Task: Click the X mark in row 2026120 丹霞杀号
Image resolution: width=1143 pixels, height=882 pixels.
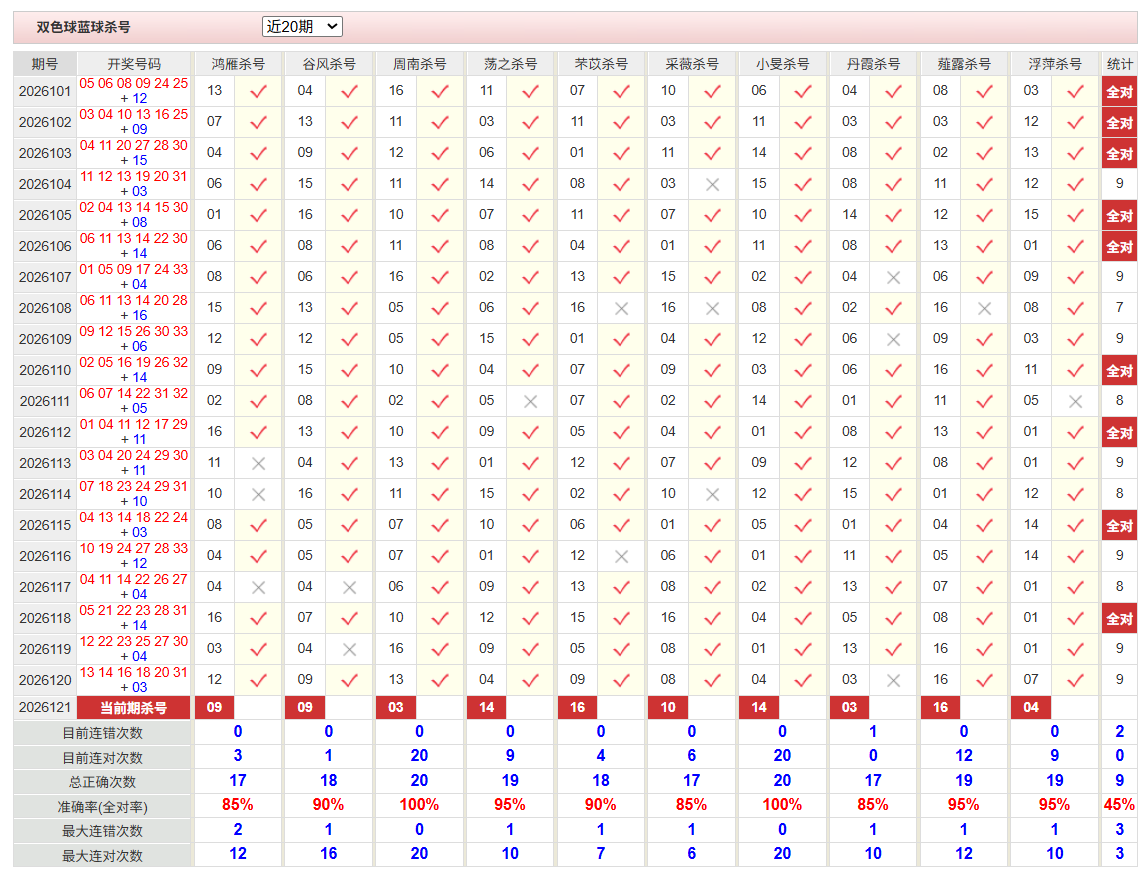Action: click(894, 681)
